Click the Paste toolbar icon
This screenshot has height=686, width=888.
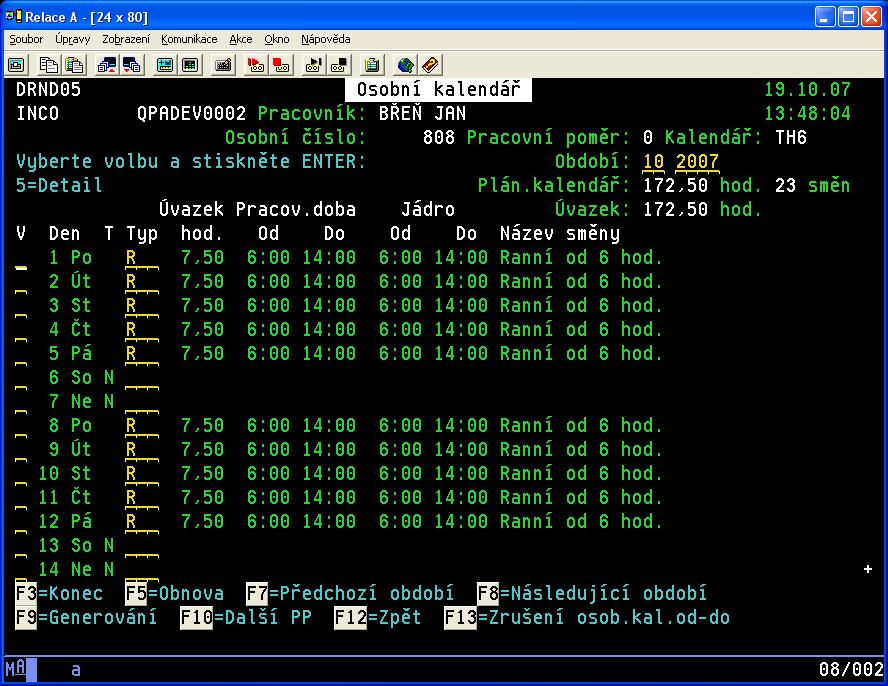coord(74,65)
